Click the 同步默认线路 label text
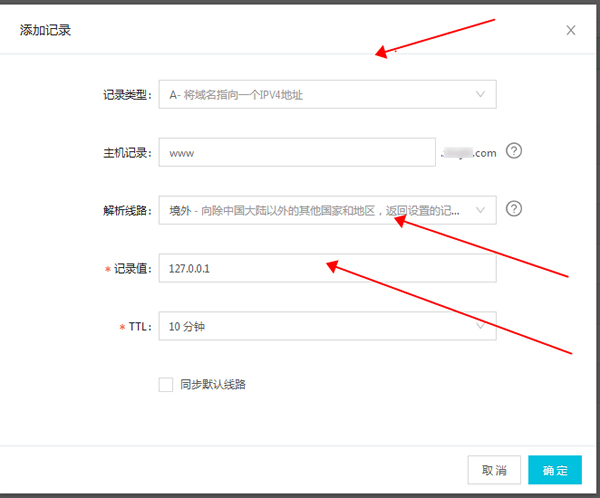 click(x=213, y=384)
